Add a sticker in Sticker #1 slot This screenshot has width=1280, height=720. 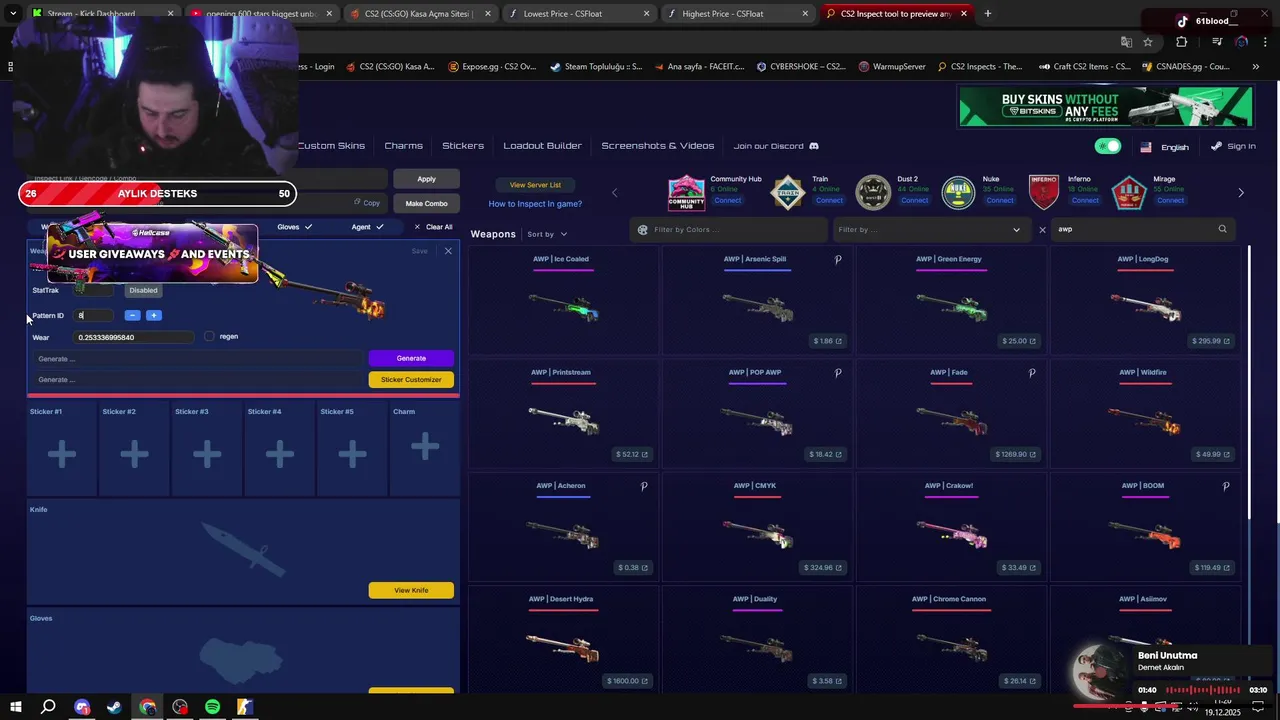point(61,455)
